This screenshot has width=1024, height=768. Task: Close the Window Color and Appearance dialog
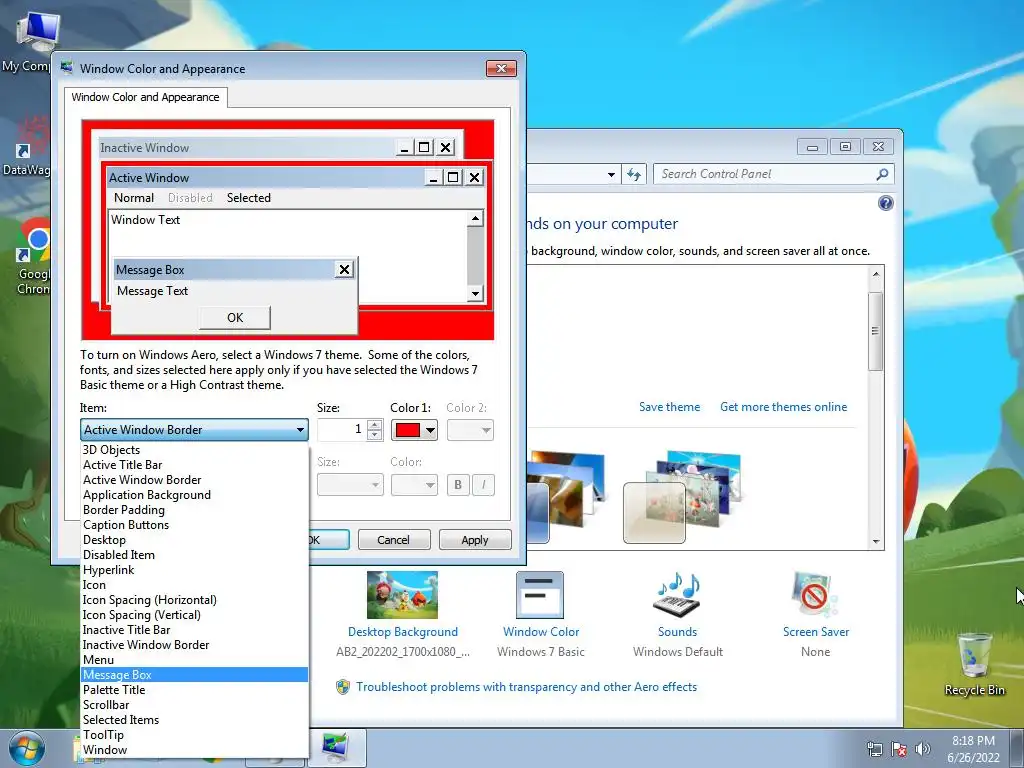pos(501,69)
